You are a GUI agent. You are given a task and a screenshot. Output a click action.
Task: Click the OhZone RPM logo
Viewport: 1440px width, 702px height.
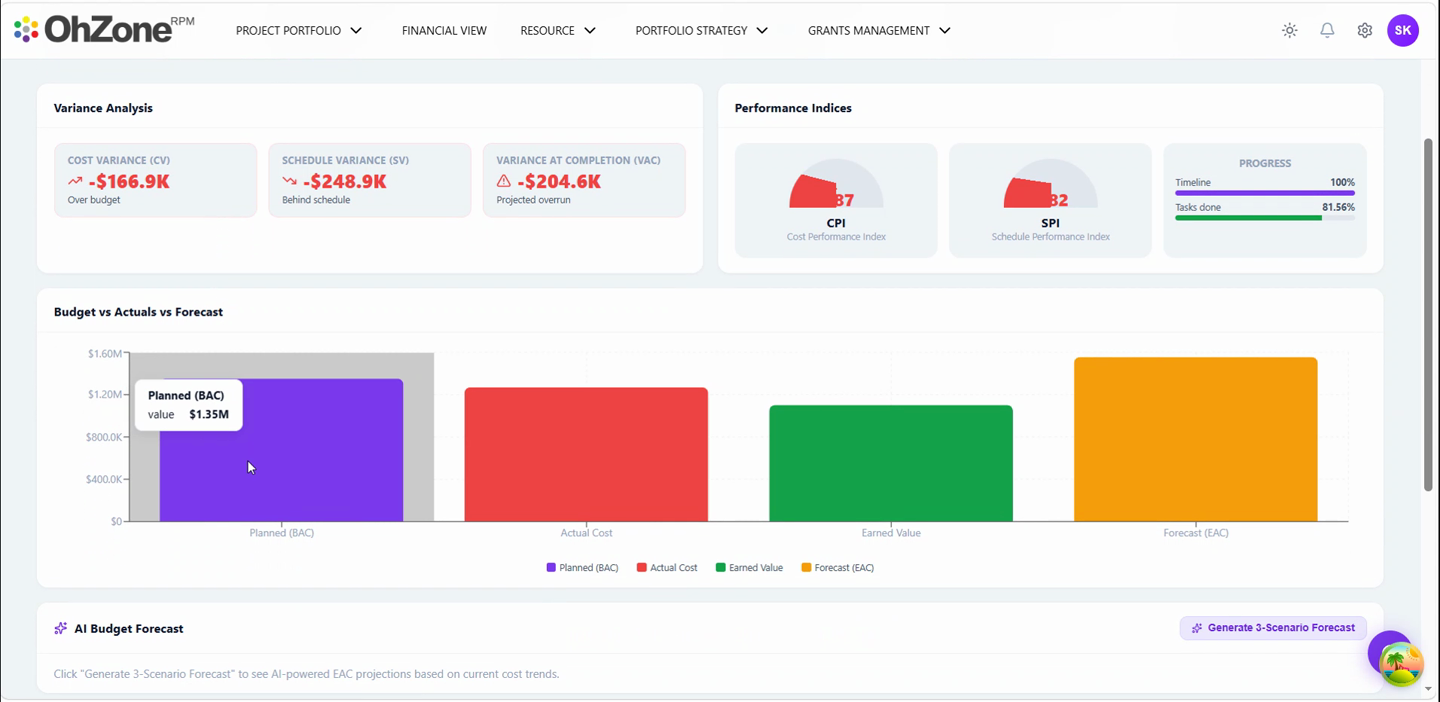tap(104, 30)
